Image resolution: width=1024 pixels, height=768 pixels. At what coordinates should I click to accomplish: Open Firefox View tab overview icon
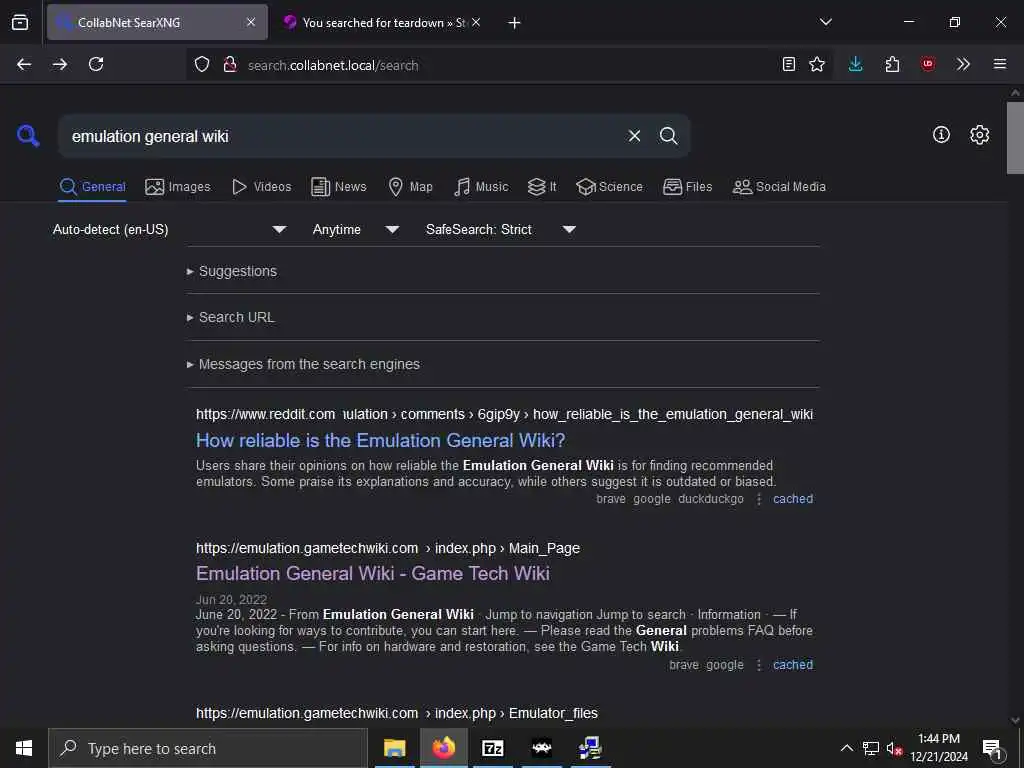(20, 22)
